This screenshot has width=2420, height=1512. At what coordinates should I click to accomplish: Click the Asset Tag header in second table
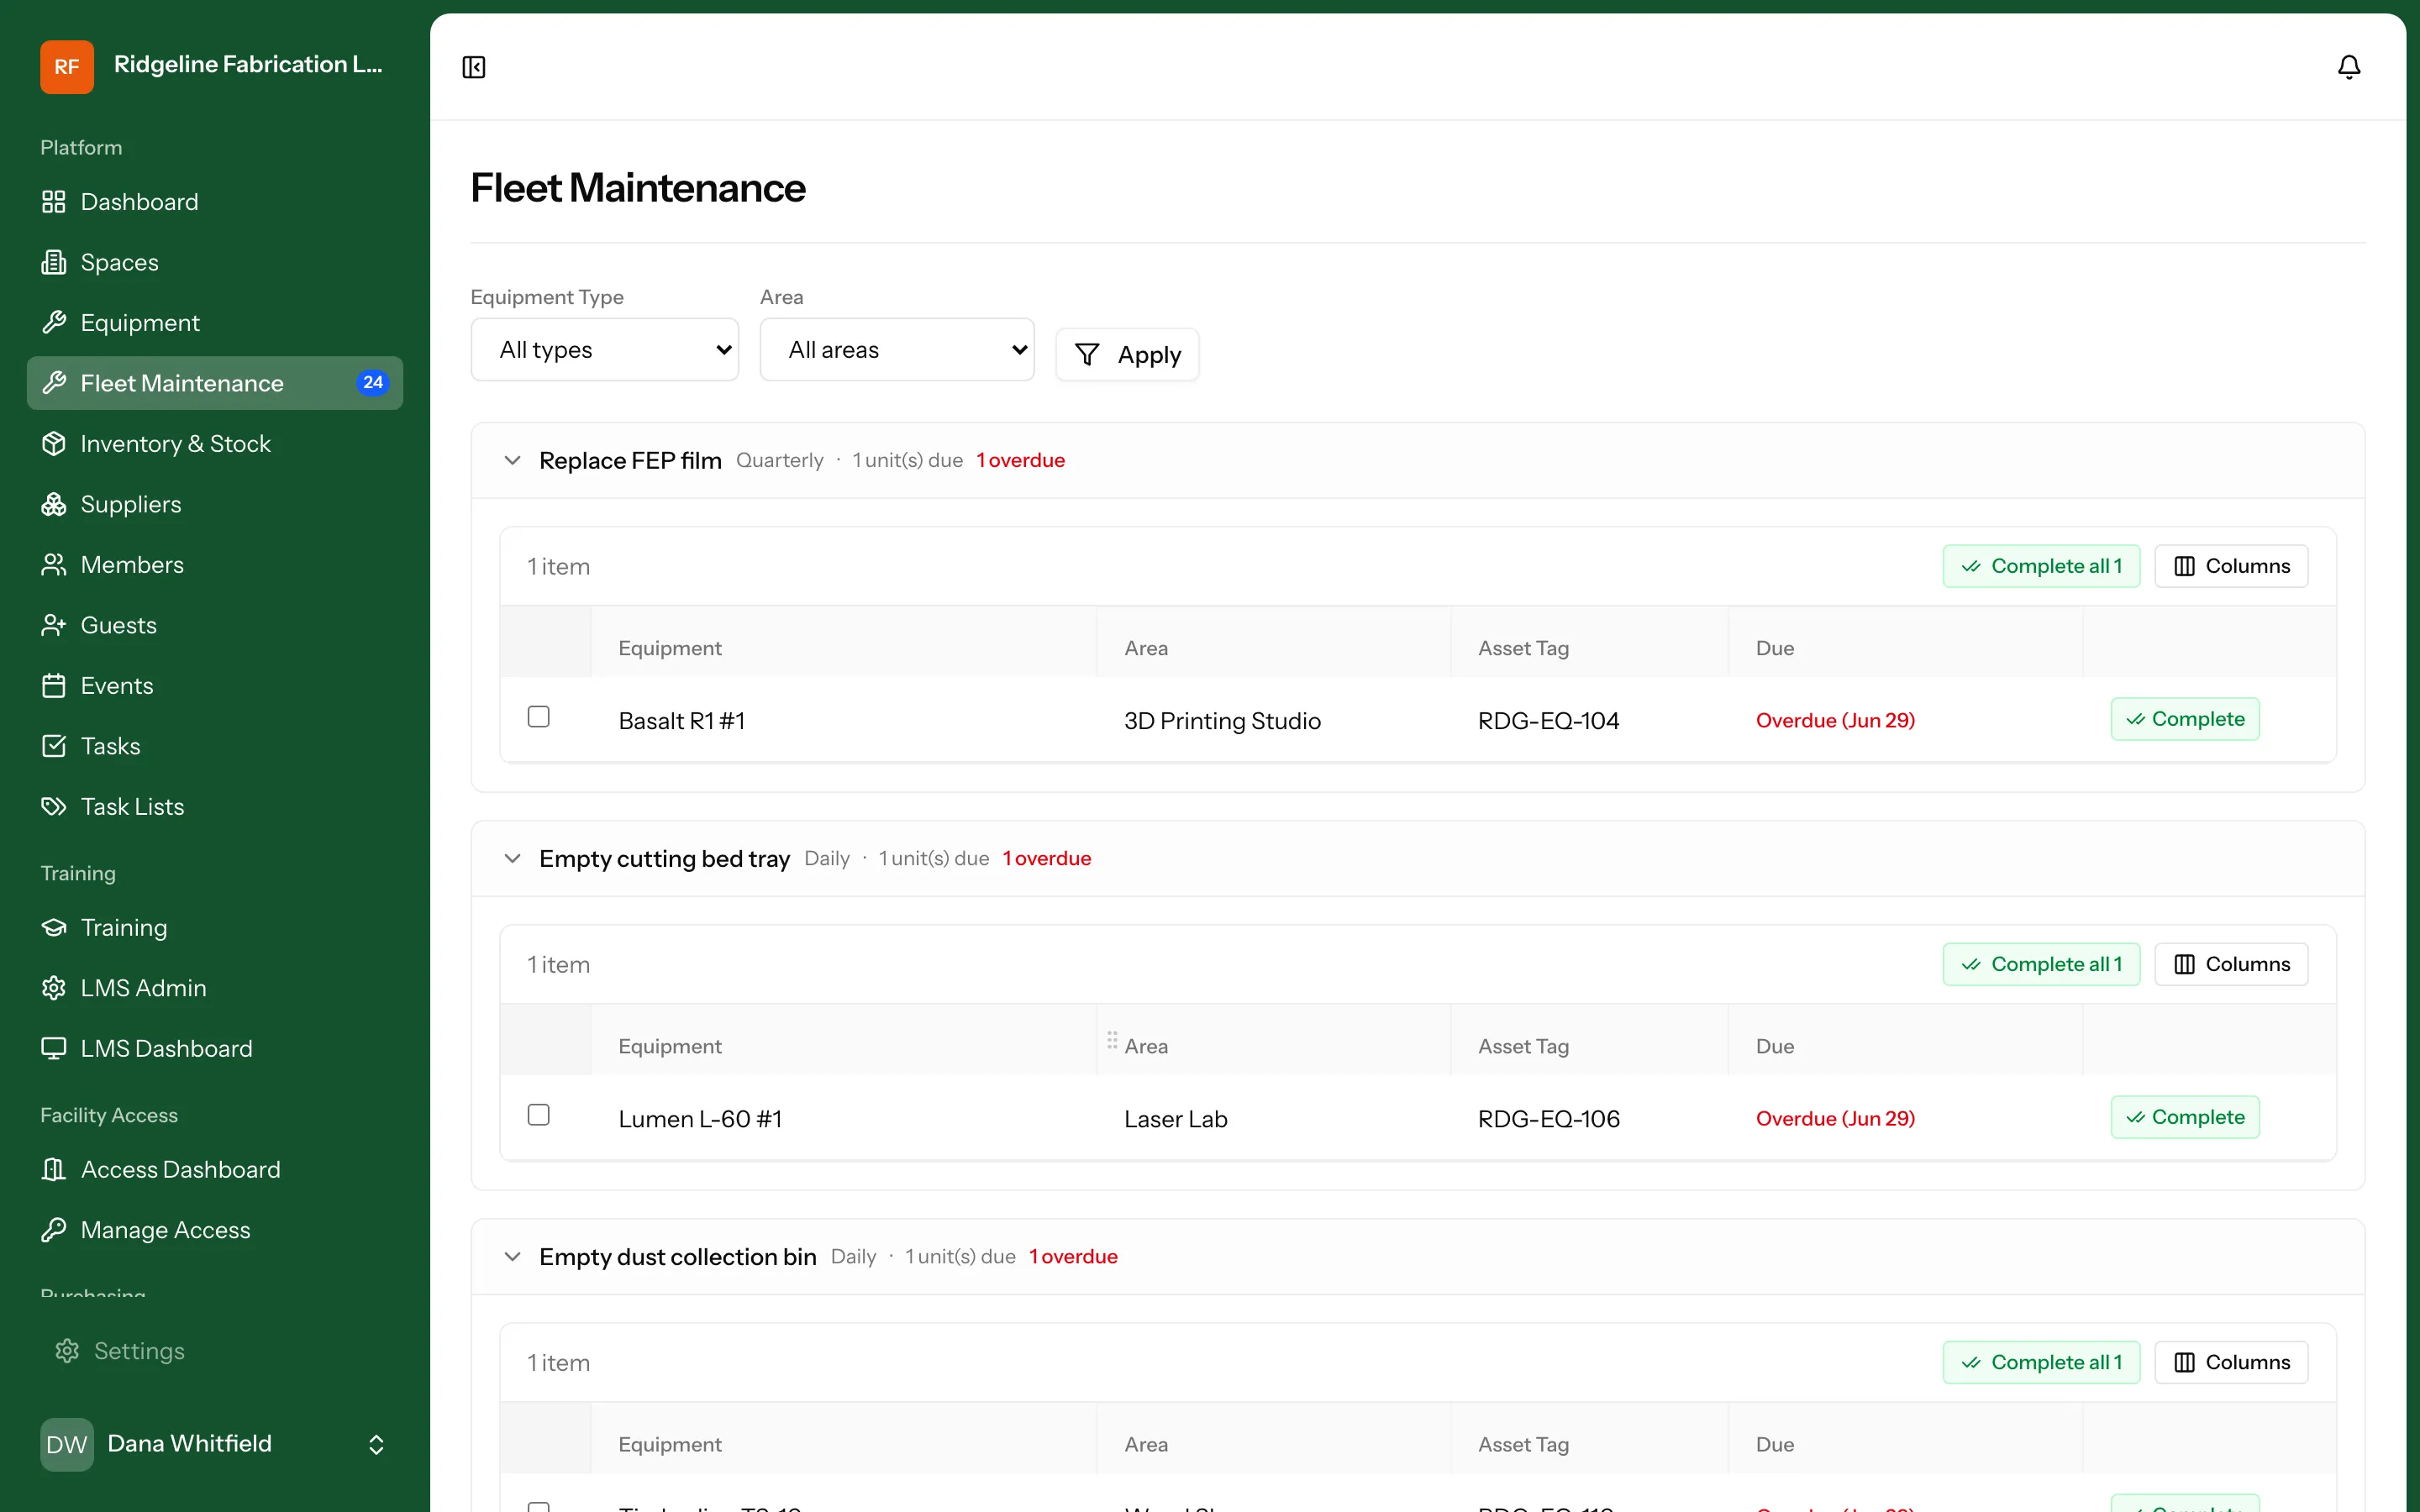click(1523, 1046)
